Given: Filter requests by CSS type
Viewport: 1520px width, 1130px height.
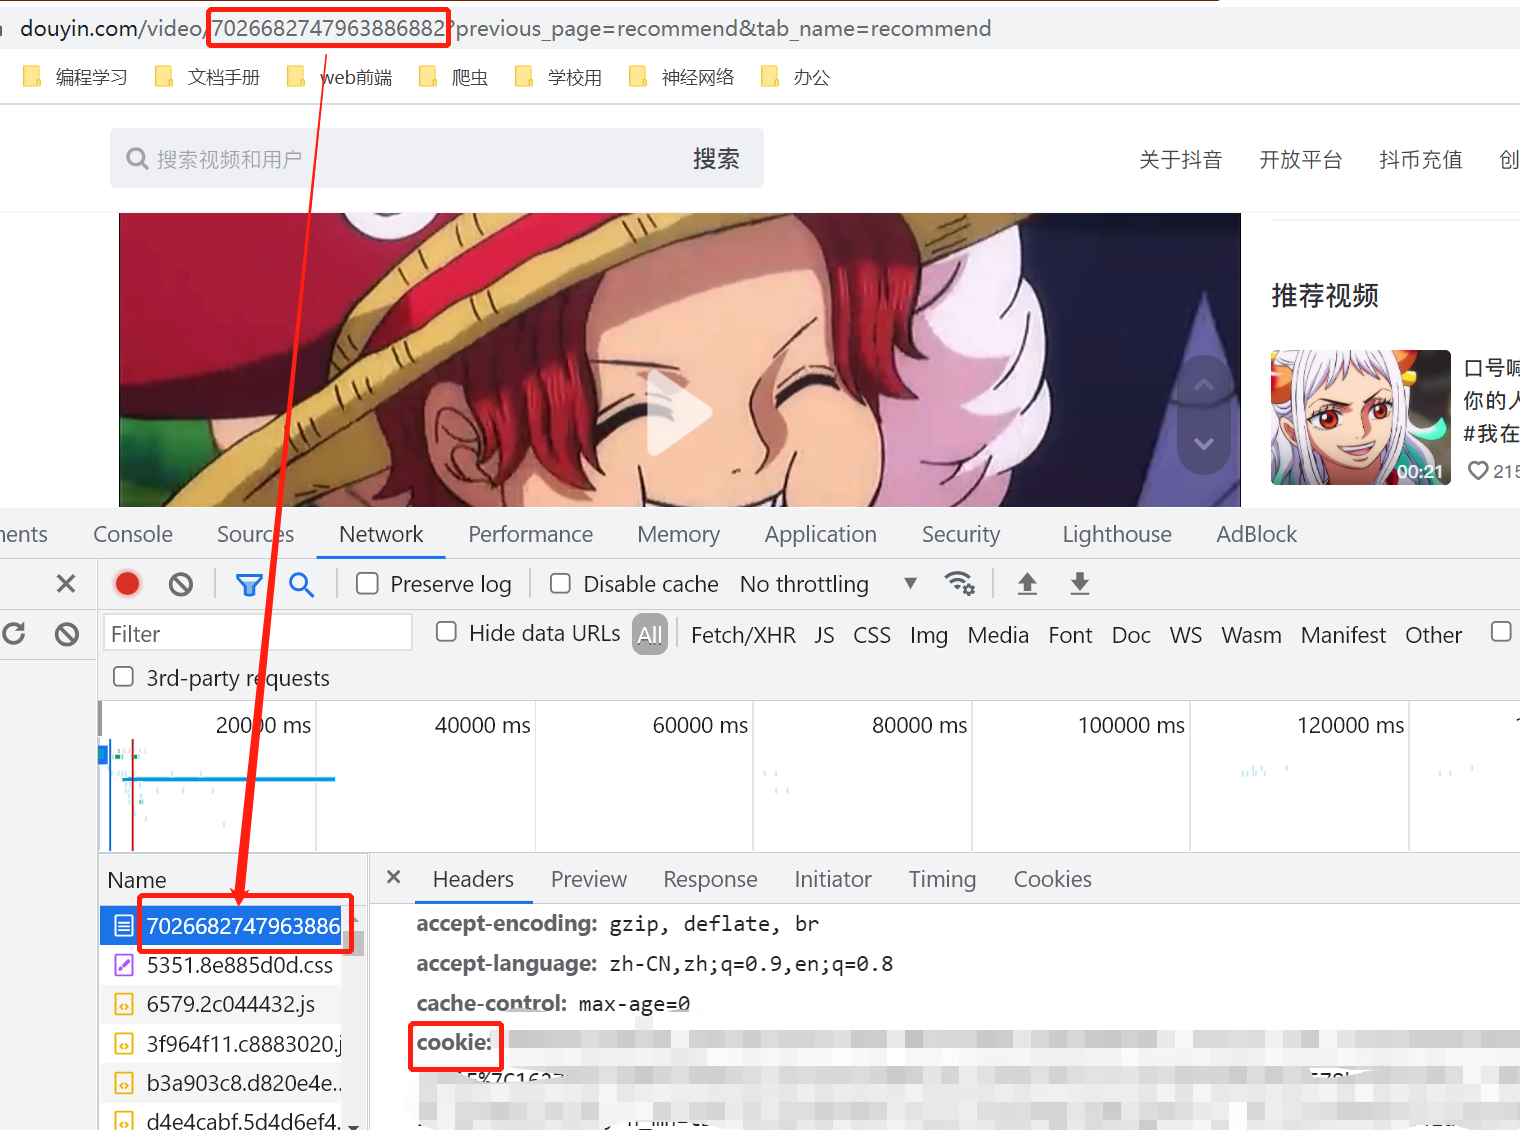Looking at the screenshot, I should click(x=872, y=635).
